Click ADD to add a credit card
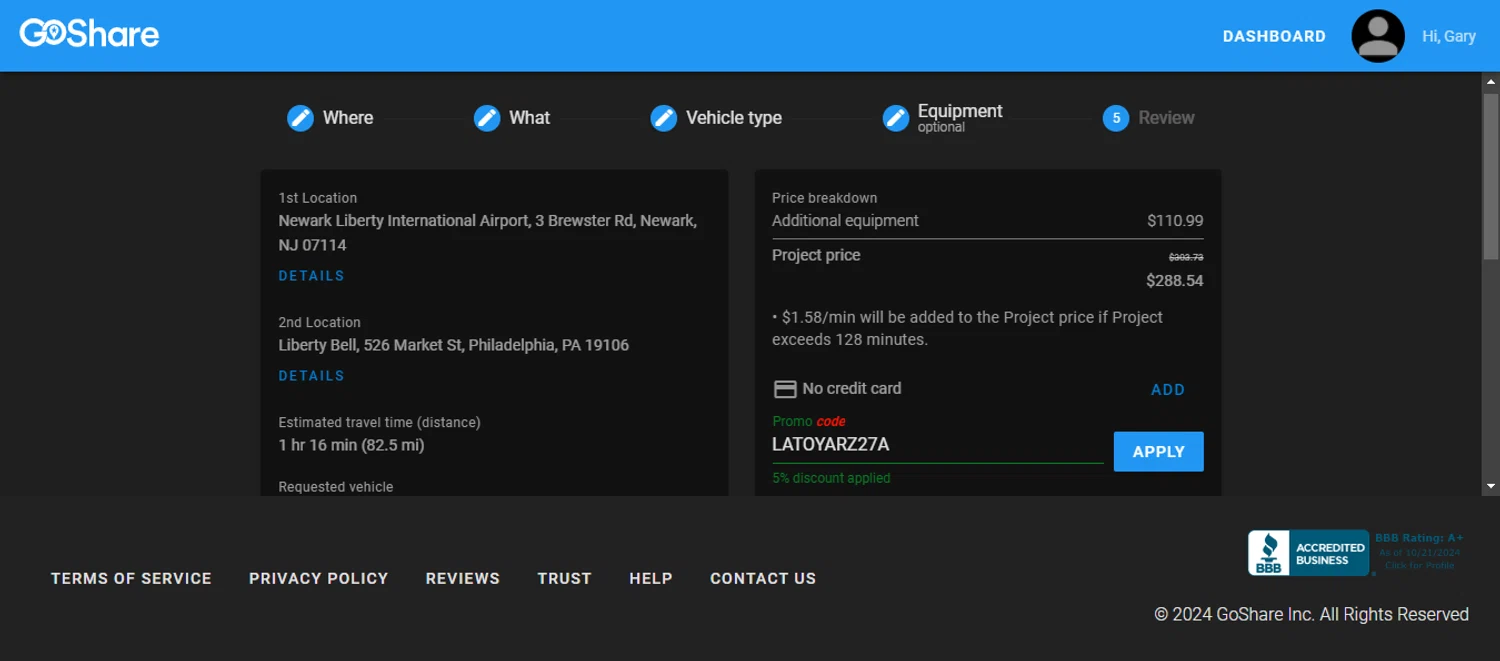Image resolution: width=1500 pixels, height=661 pixels. 1167,390
